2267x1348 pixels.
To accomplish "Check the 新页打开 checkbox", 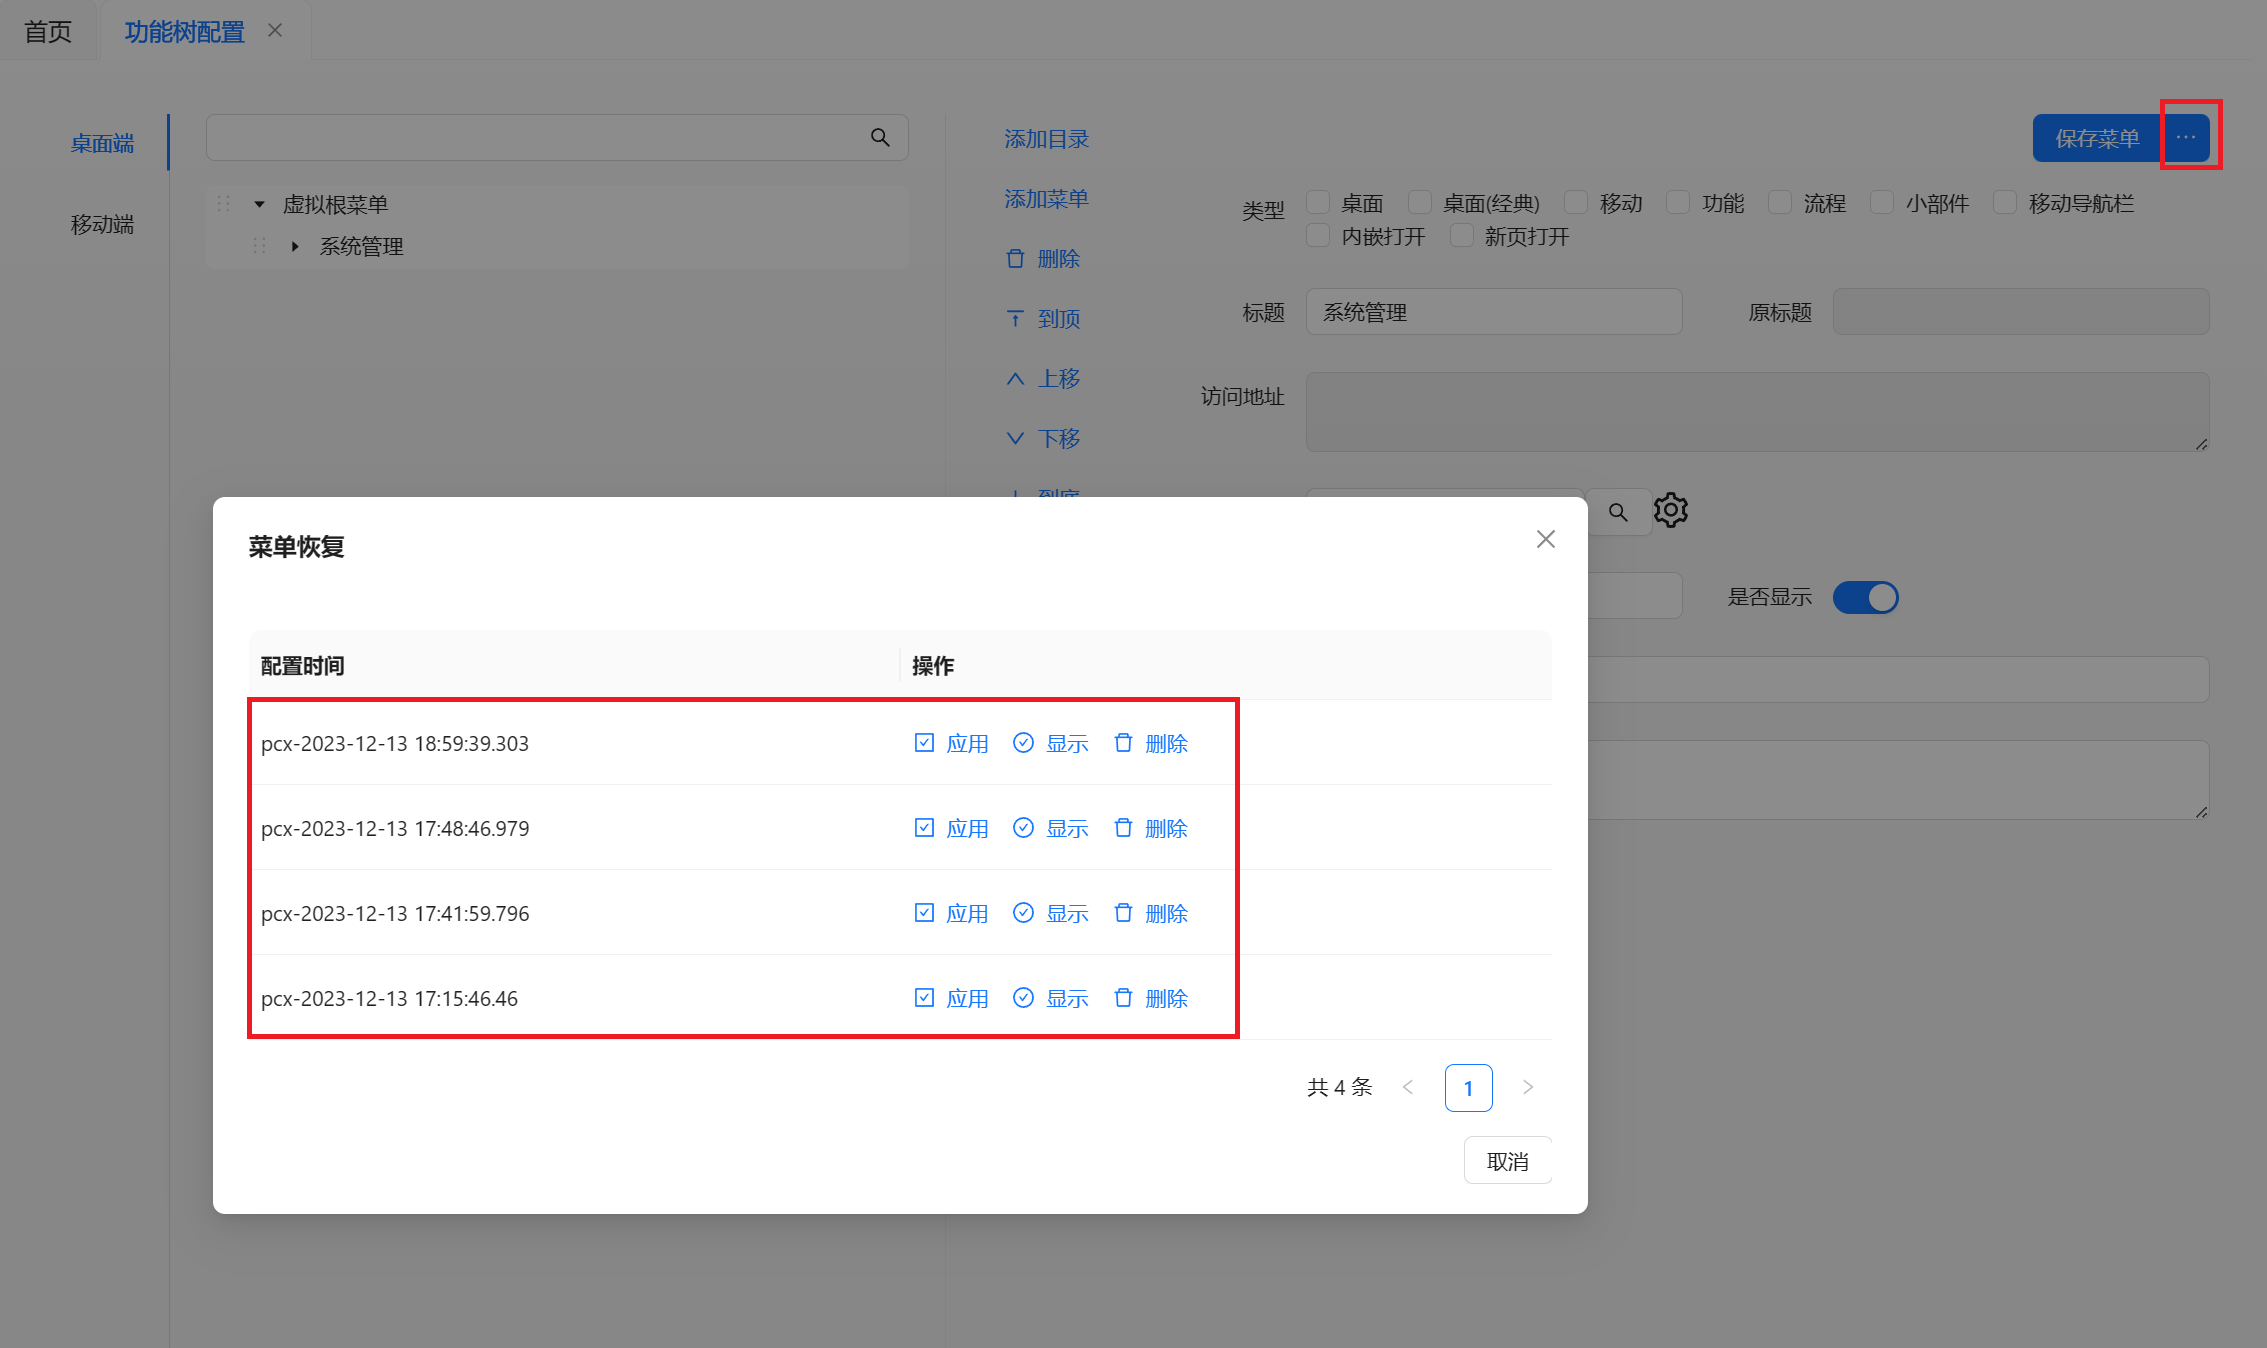I will click(1462, 236).
